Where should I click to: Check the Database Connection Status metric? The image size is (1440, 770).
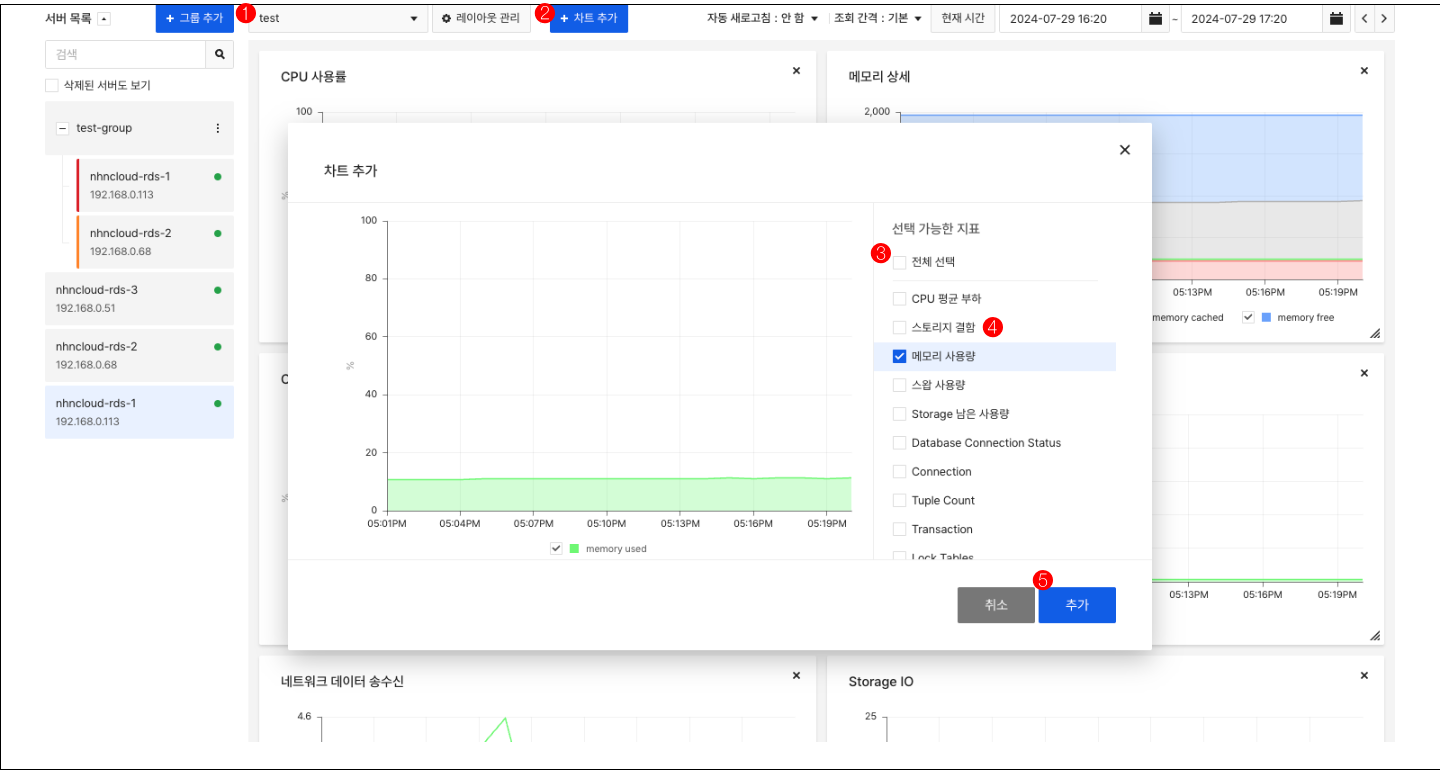point(899,443)
